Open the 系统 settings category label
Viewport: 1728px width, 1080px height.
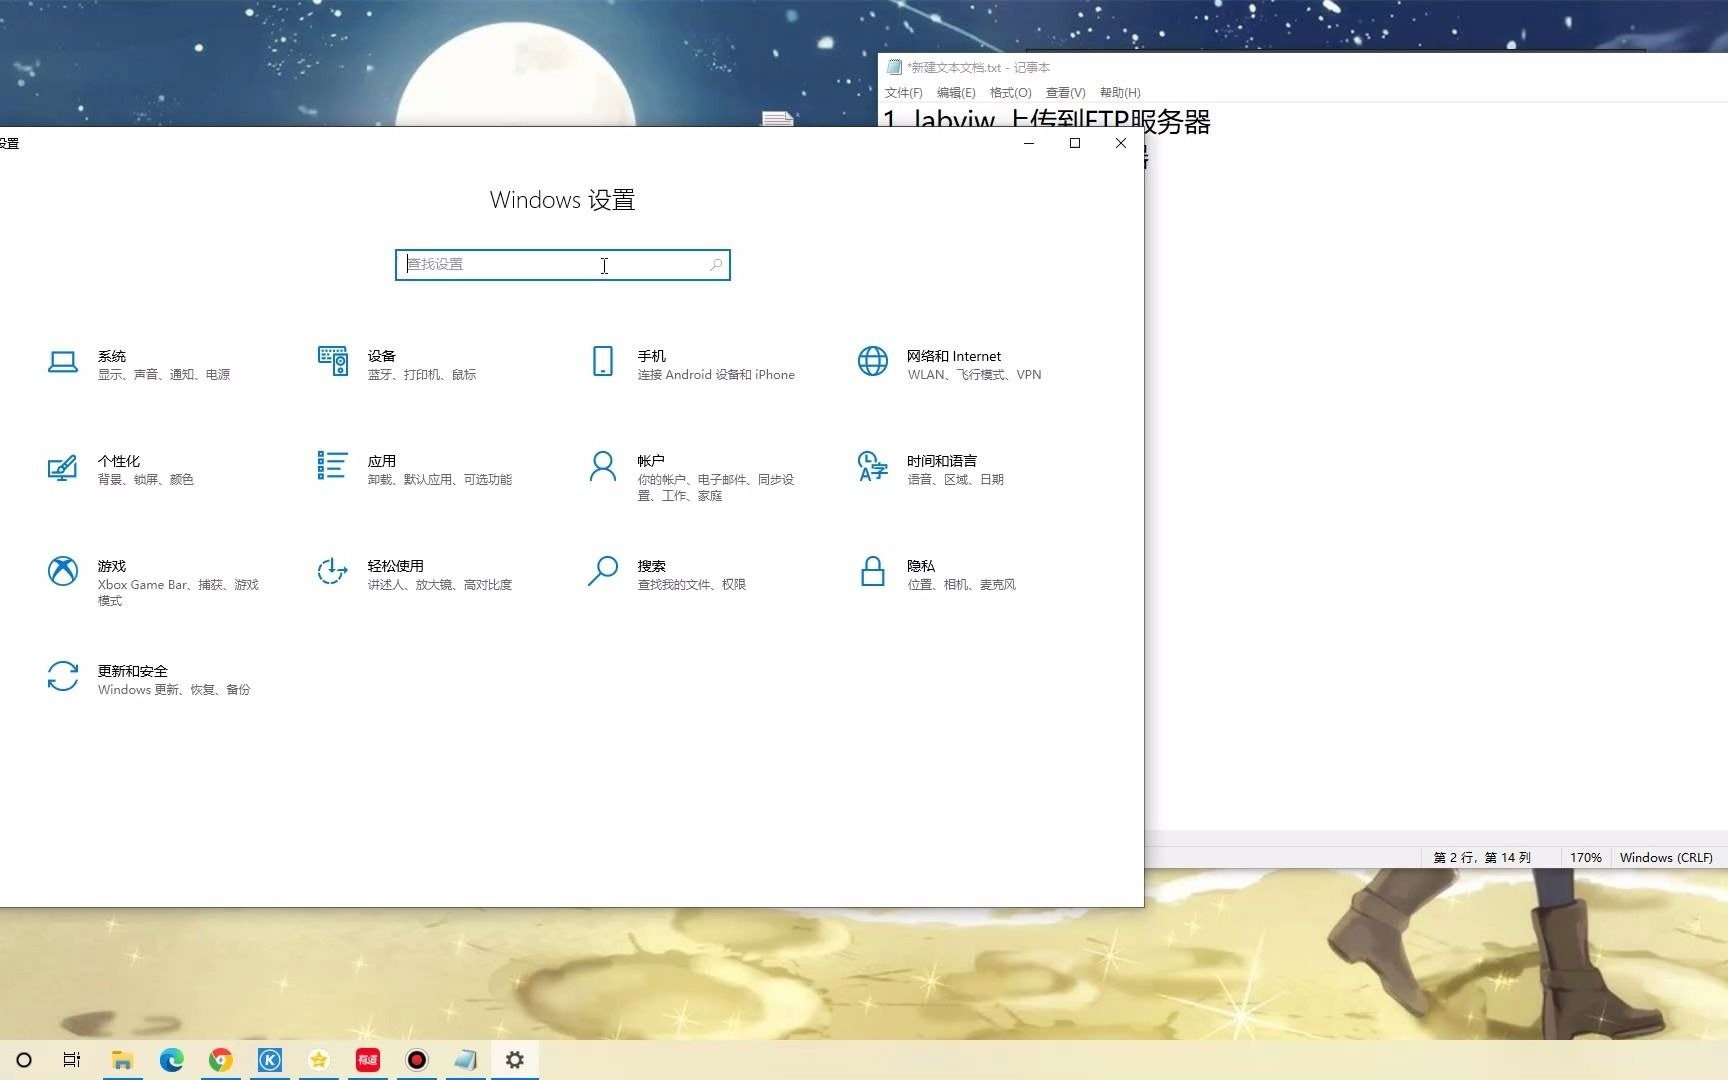(x=112, y=356)
